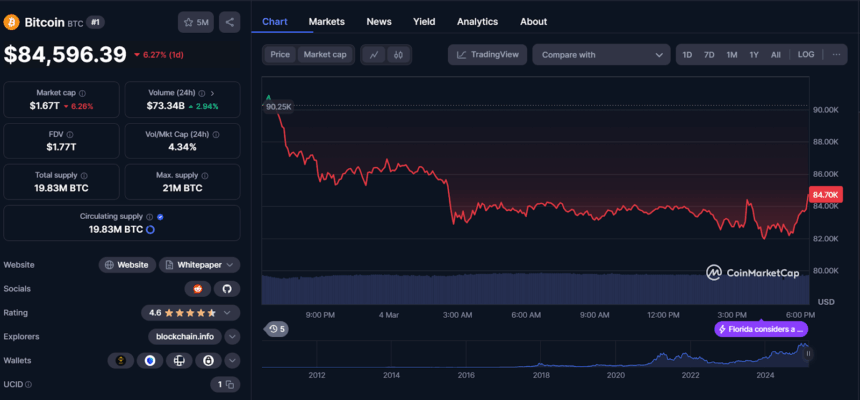Select the 1M time range

click(x=732, y=55)
